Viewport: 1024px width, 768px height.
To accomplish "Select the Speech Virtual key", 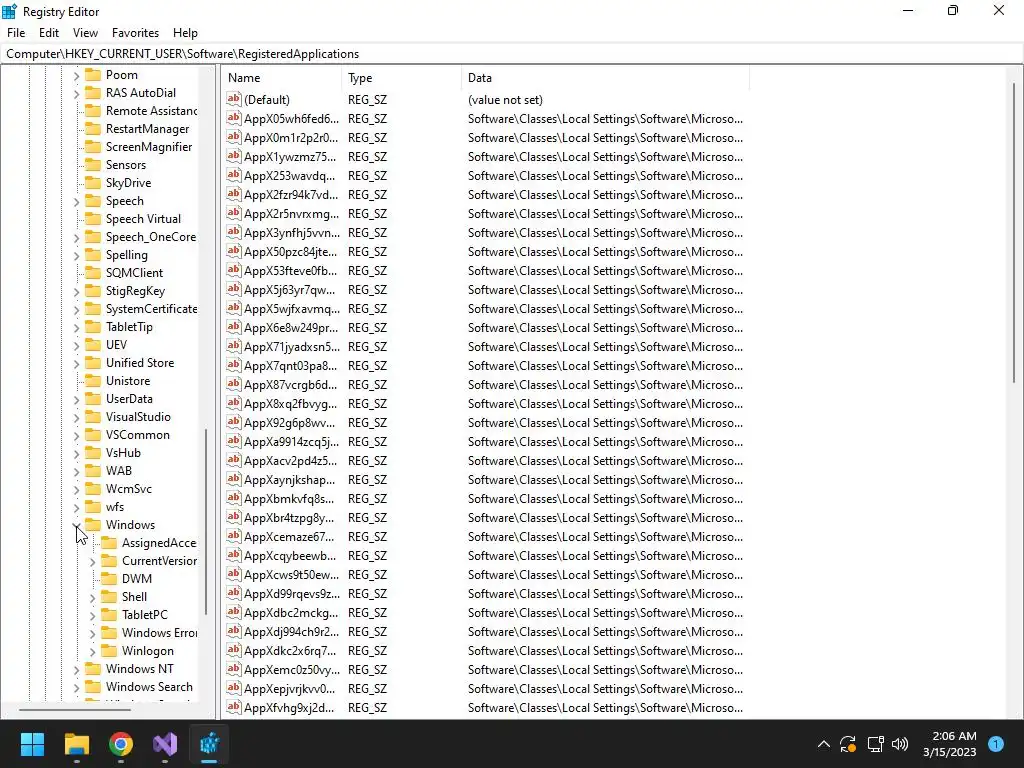I will click(x=143, y=219).
